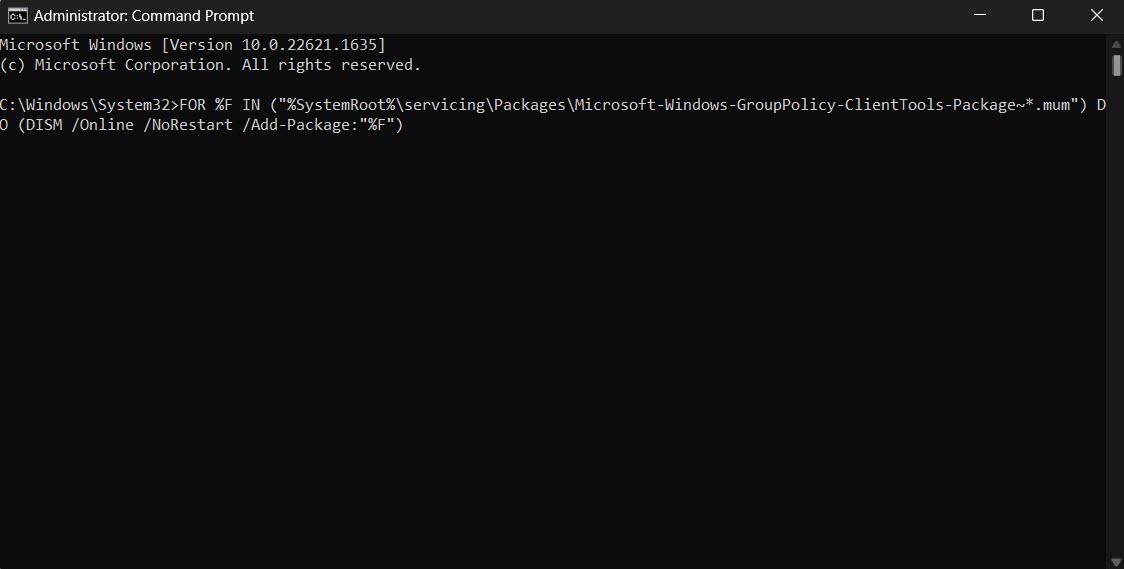
Task: Close the Administrator Command Prompt window
Action: [x=1096, y=15]
